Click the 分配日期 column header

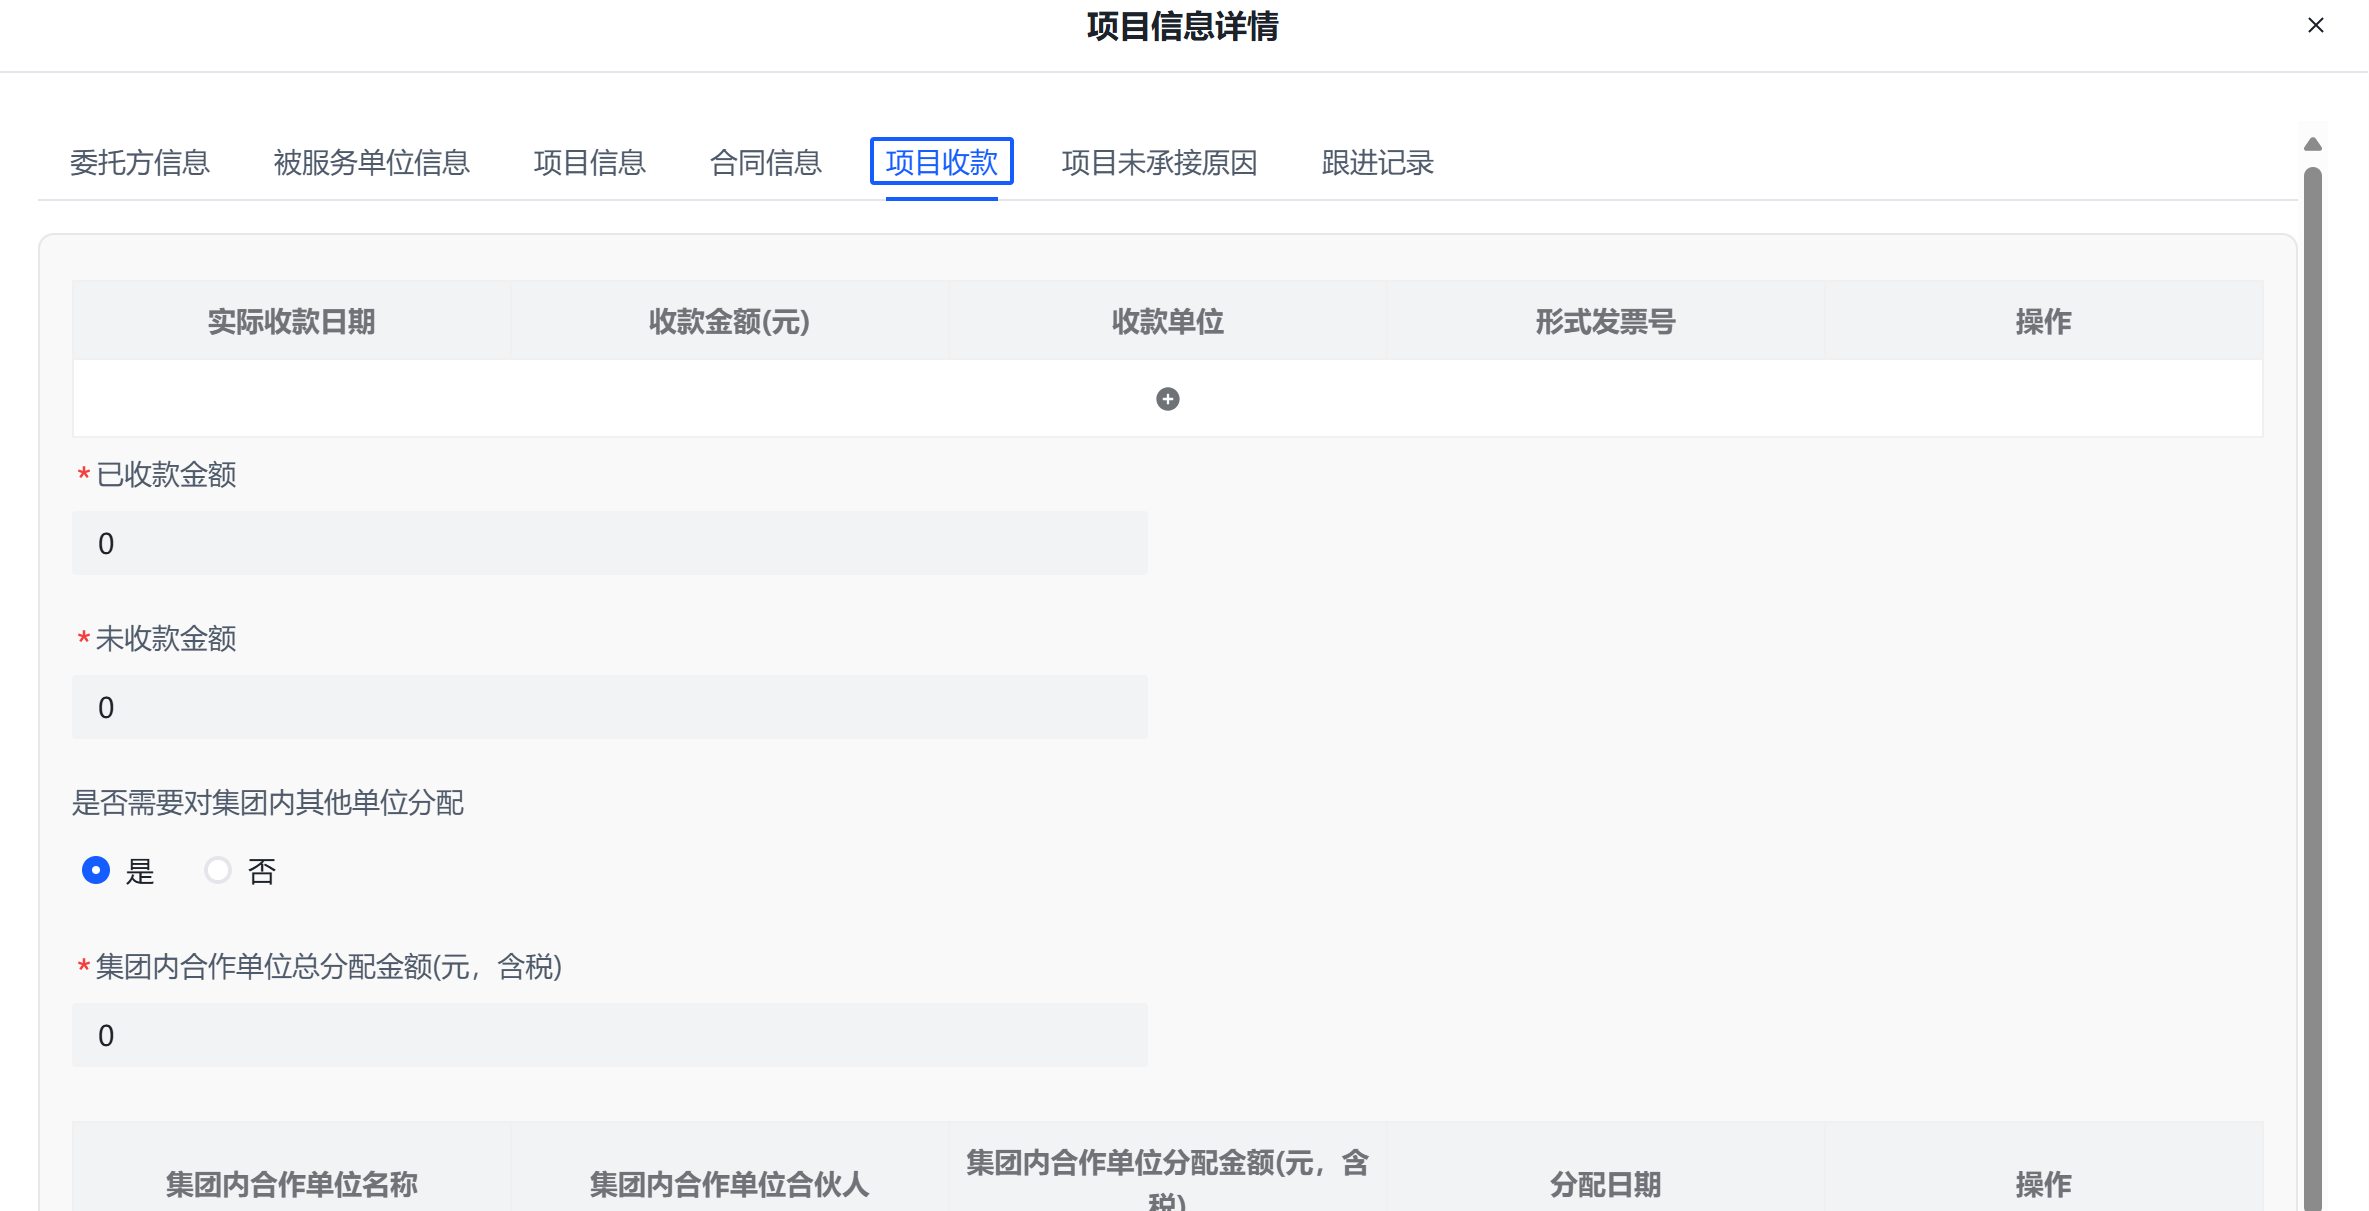(x=1605, y=1184)
